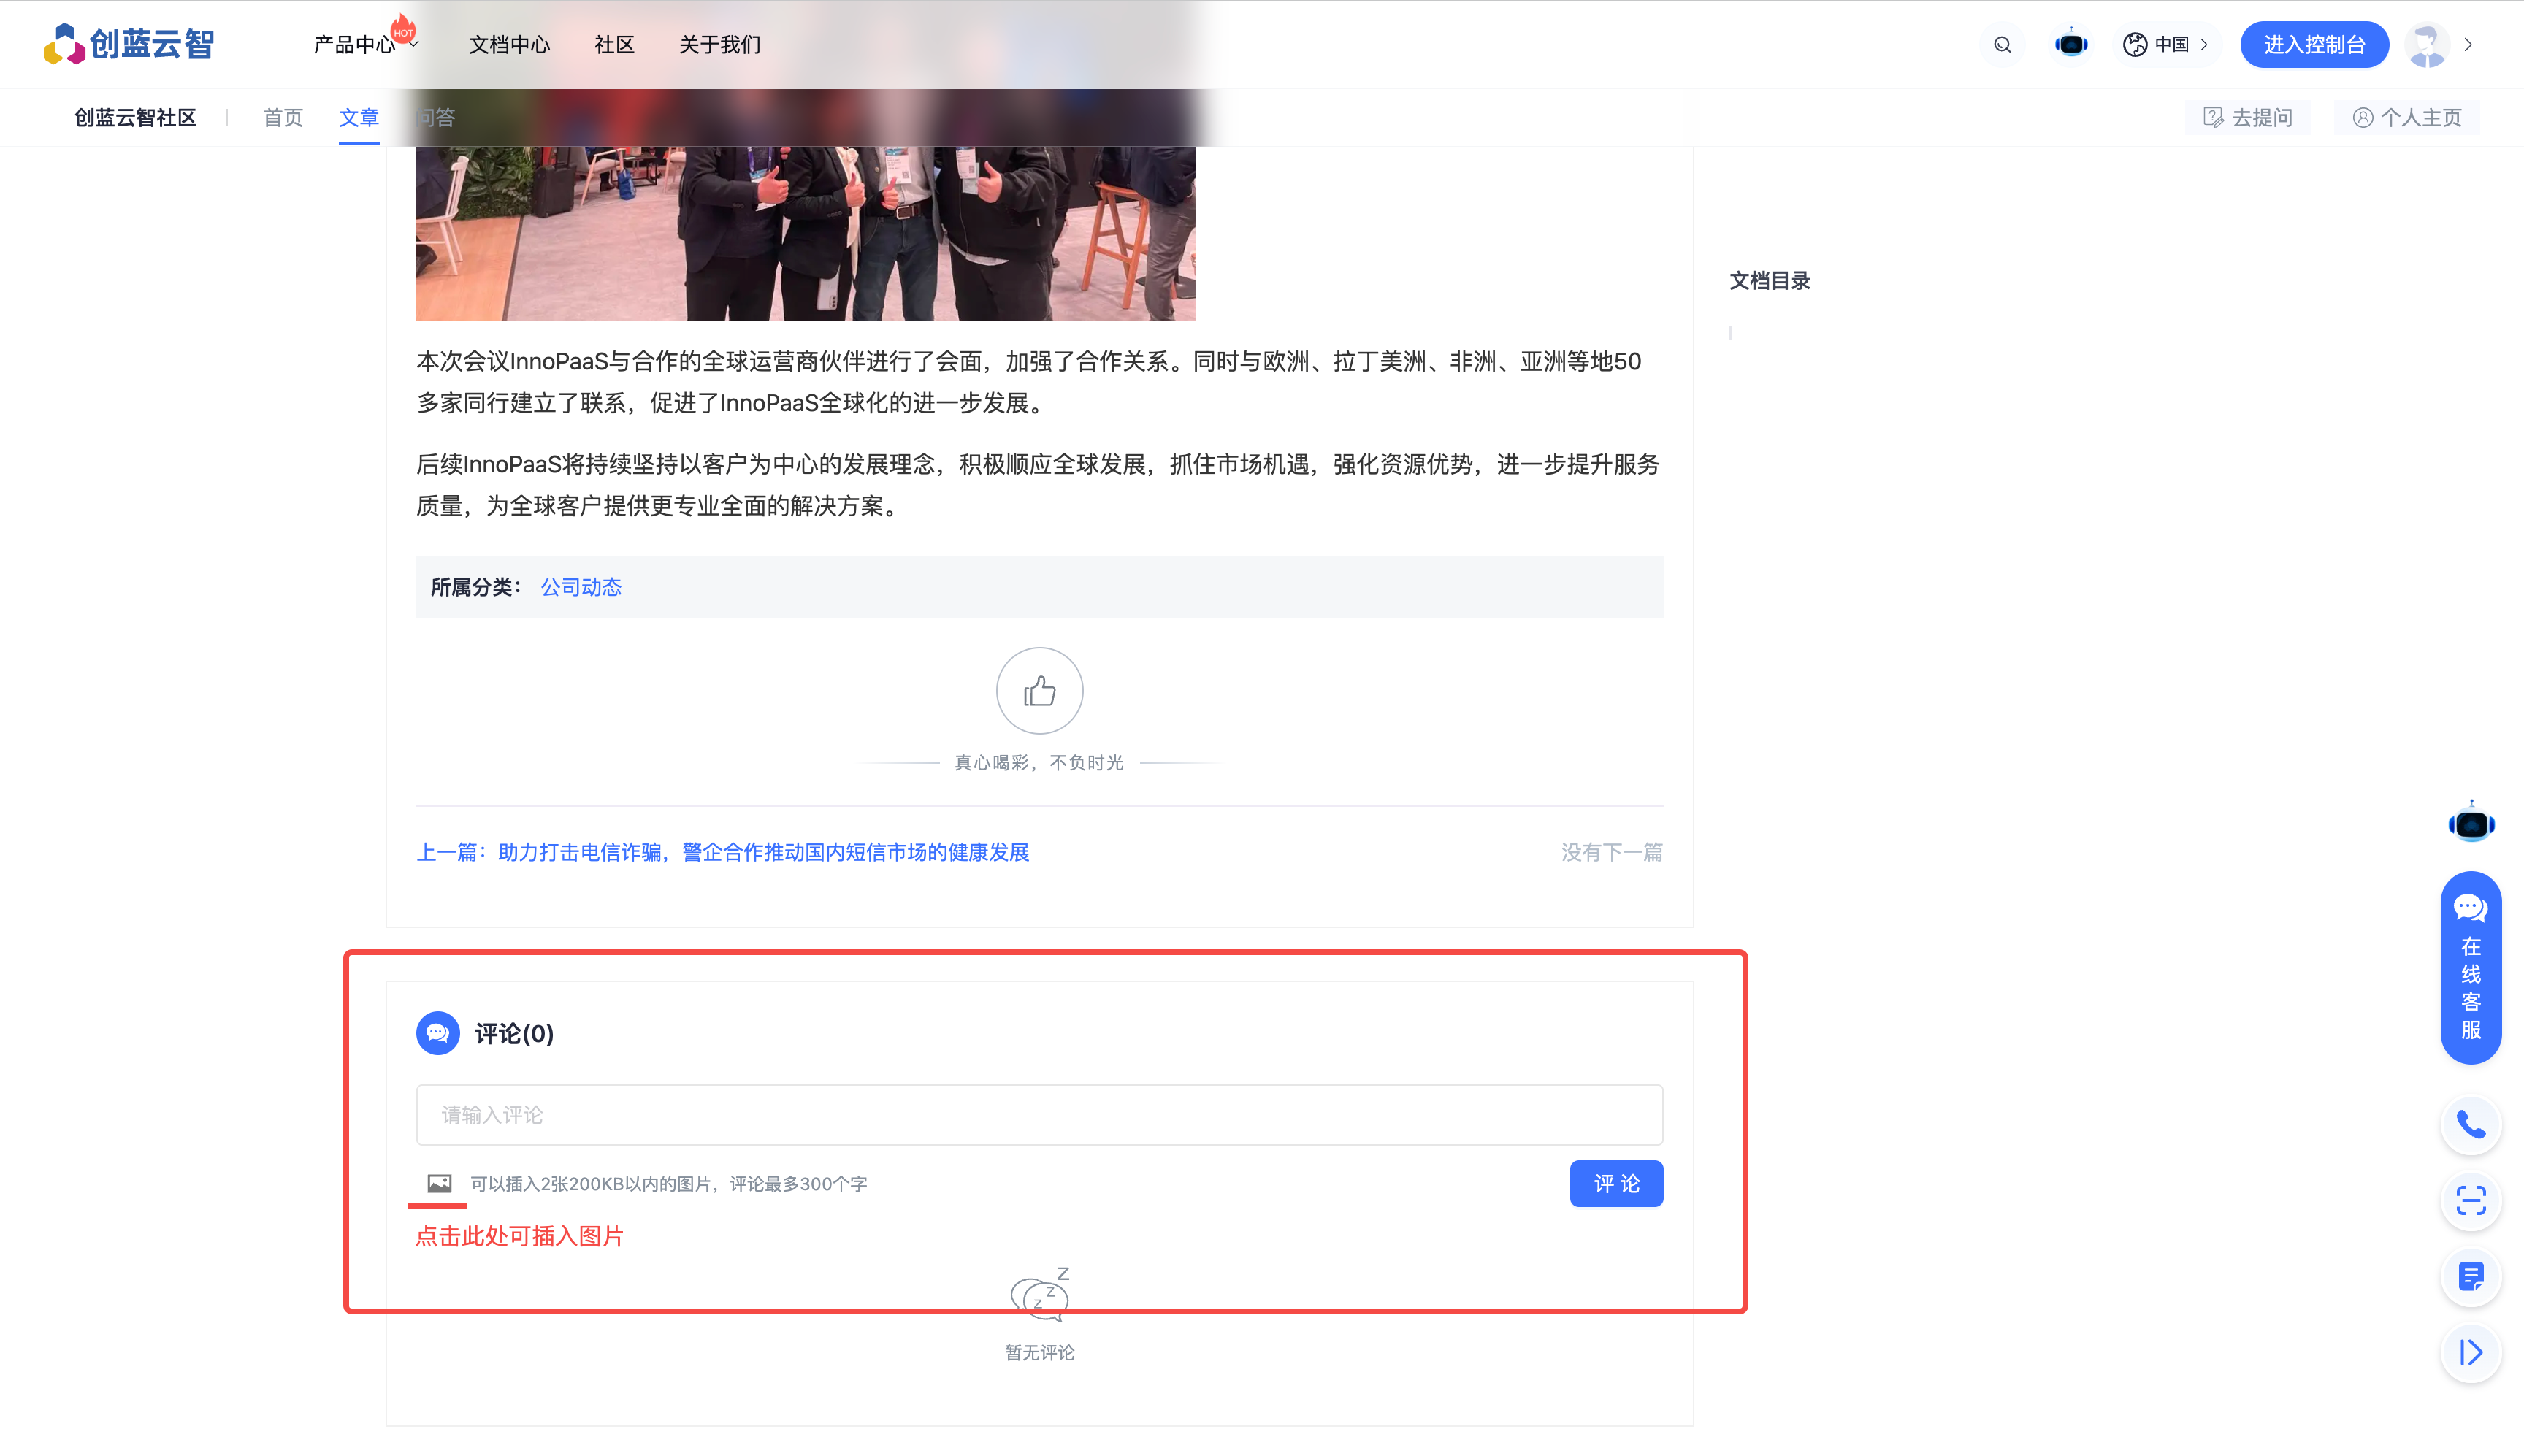Click the insert image icon
Image resolution: width=2524 pixels, height=1456 pixels.
[439, 1183]
